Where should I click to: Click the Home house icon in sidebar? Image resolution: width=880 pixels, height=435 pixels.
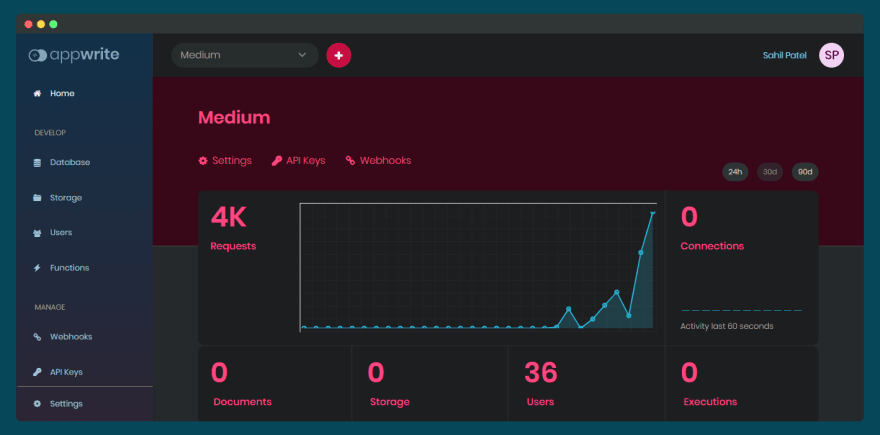point(37,94)
